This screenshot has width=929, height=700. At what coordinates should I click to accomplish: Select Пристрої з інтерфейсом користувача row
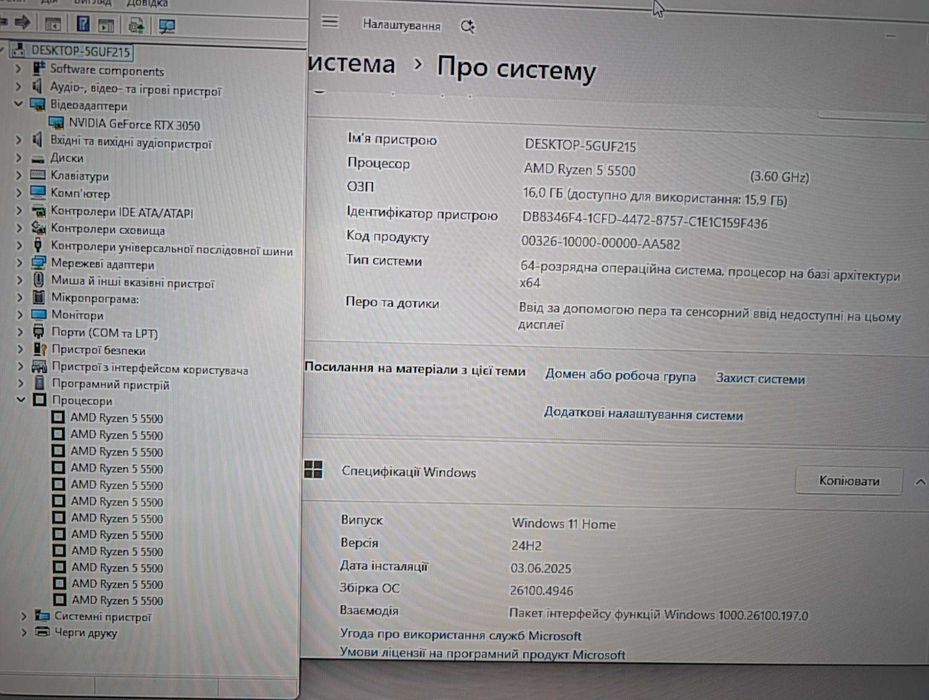[x=149, y=368]
